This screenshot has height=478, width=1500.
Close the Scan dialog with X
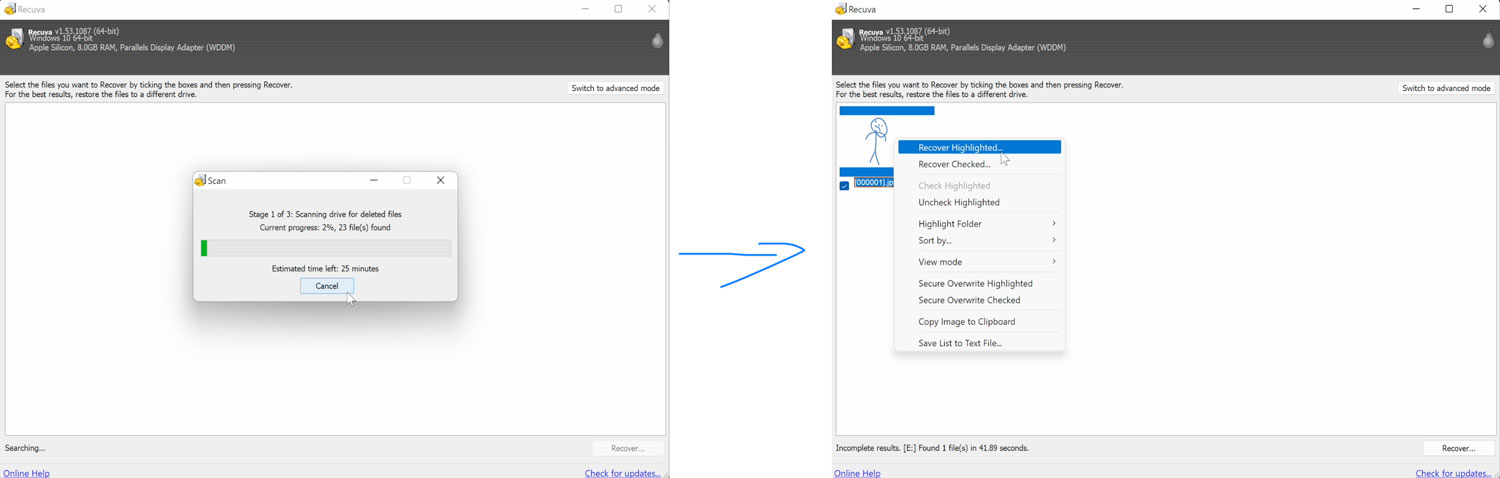440,180
